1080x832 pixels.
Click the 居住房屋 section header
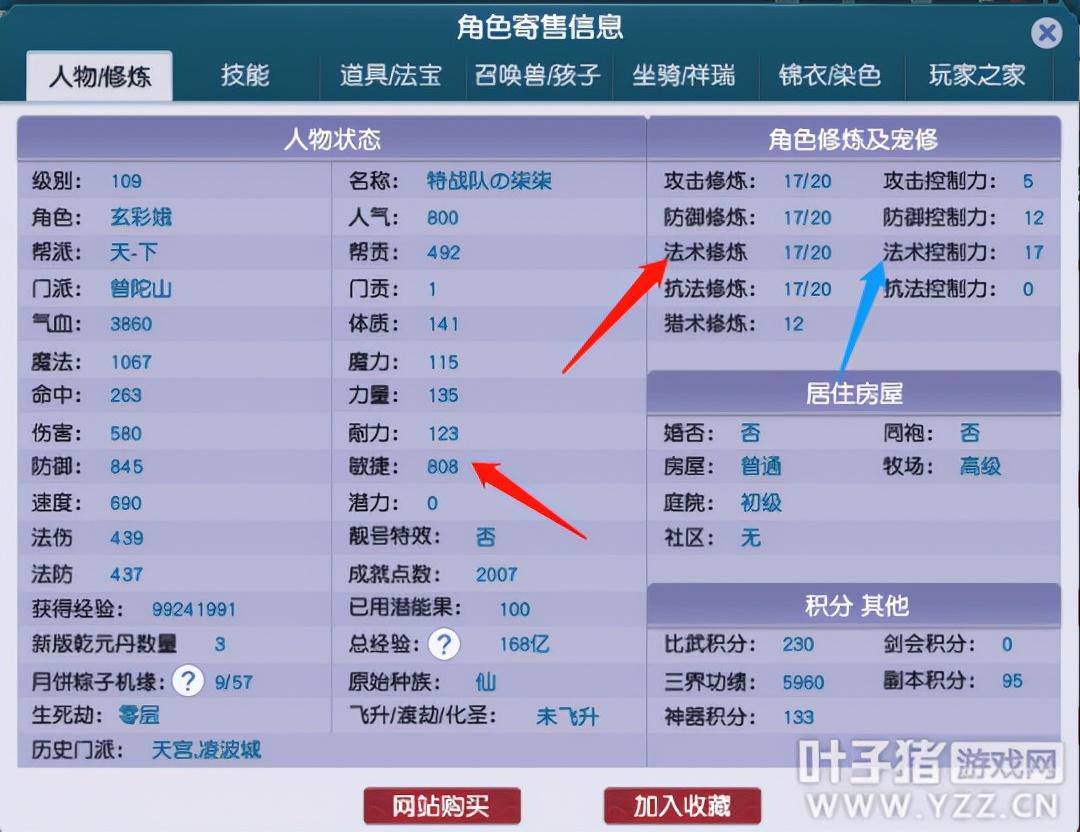tap(853, 393)
